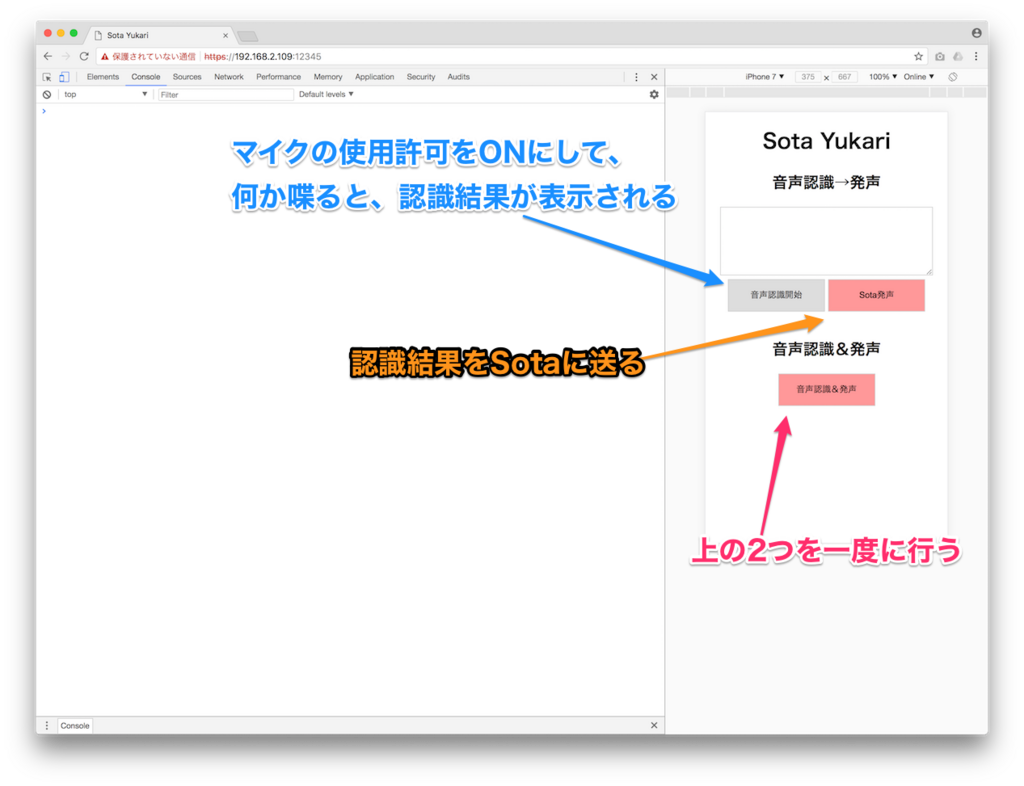Open the Memory tab
This screenshot has height=786, width=1024.
click(328, 77)
